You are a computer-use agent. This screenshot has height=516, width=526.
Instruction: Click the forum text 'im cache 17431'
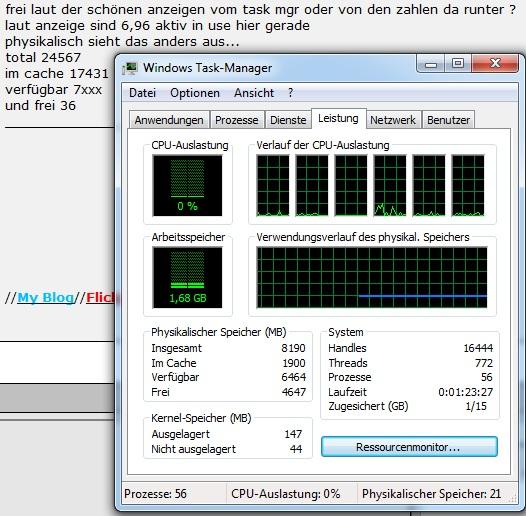click(x=57, y=73)
